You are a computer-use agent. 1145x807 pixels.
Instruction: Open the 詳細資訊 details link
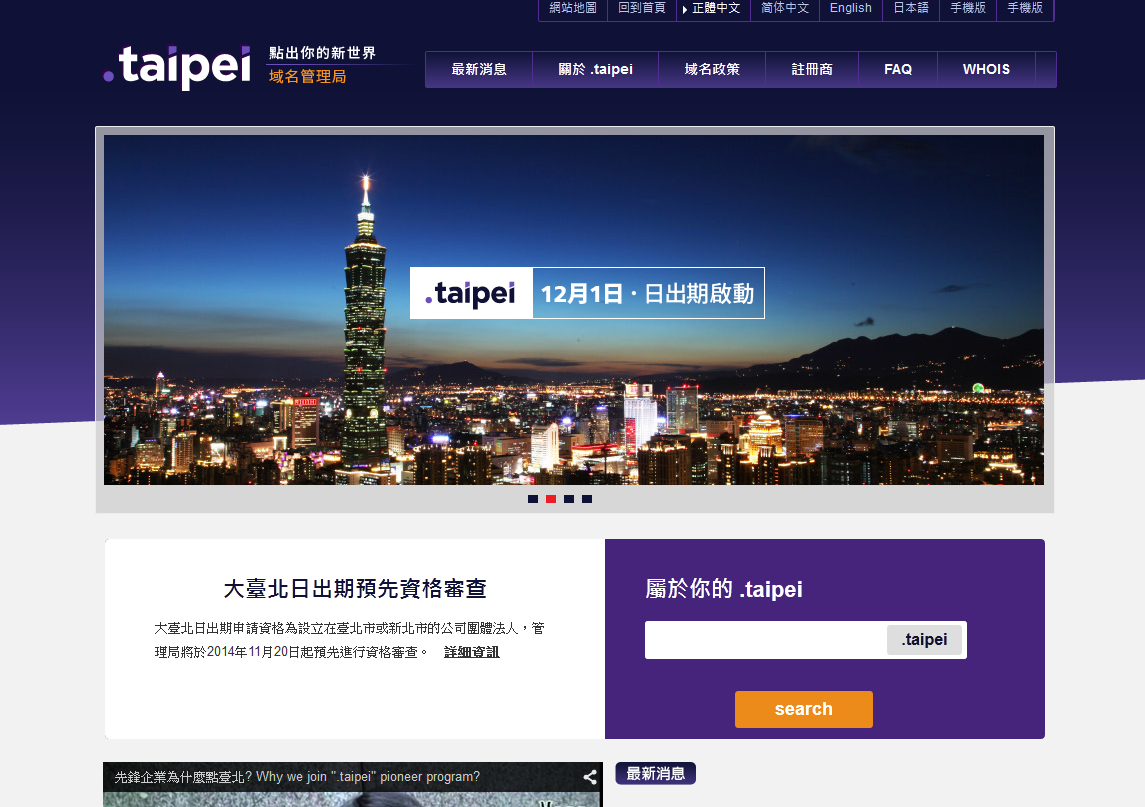point(472,651)
